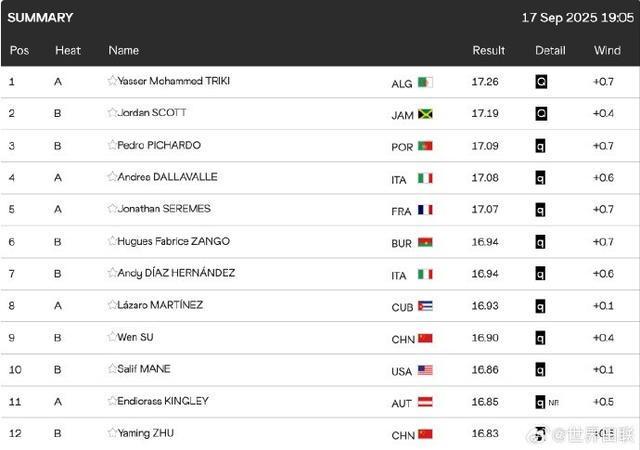The image size is (640, 450).
Task: Select the Cuba flag icon
Action: click(x=425, y=306)
